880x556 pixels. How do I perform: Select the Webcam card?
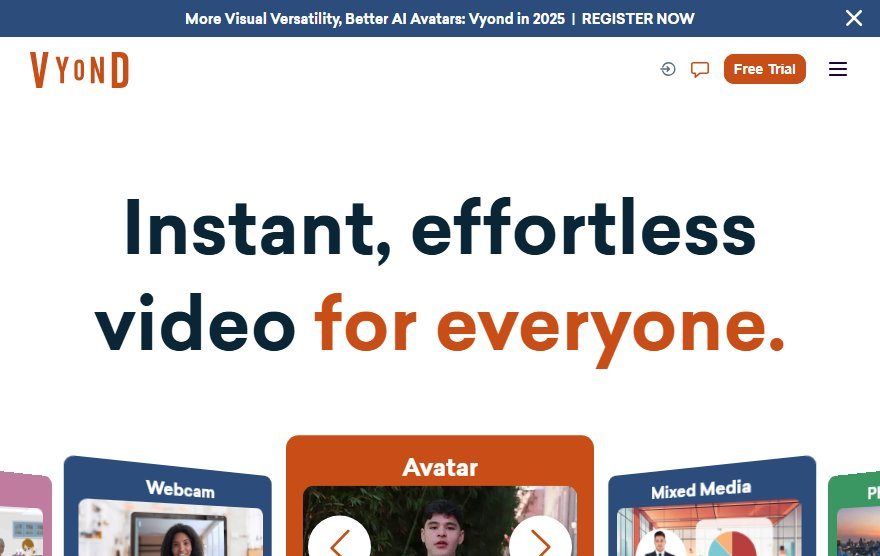point(168,507)
